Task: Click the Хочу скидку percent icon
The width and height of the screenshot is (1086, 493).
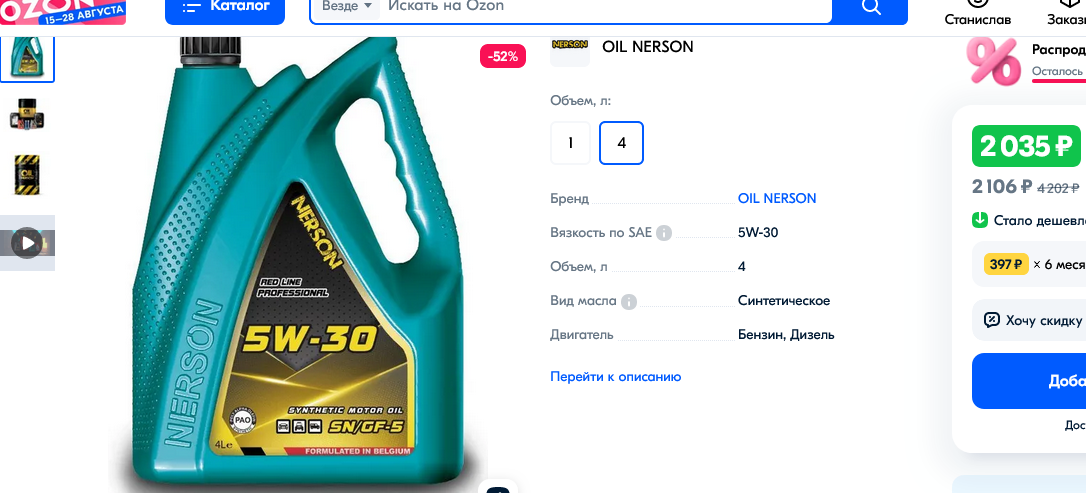Action: click(992, 320)
